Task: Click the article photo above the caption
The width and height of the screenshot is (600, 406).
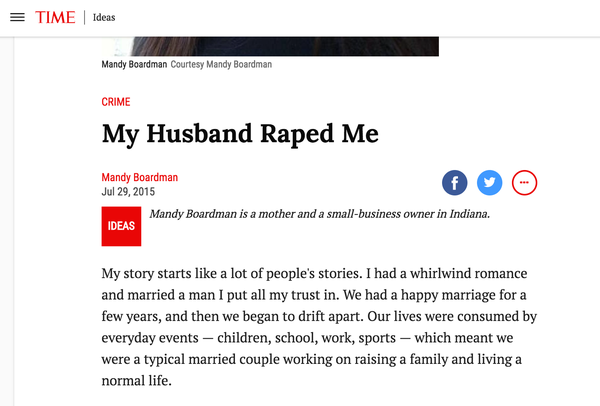Action: (270, 46)
